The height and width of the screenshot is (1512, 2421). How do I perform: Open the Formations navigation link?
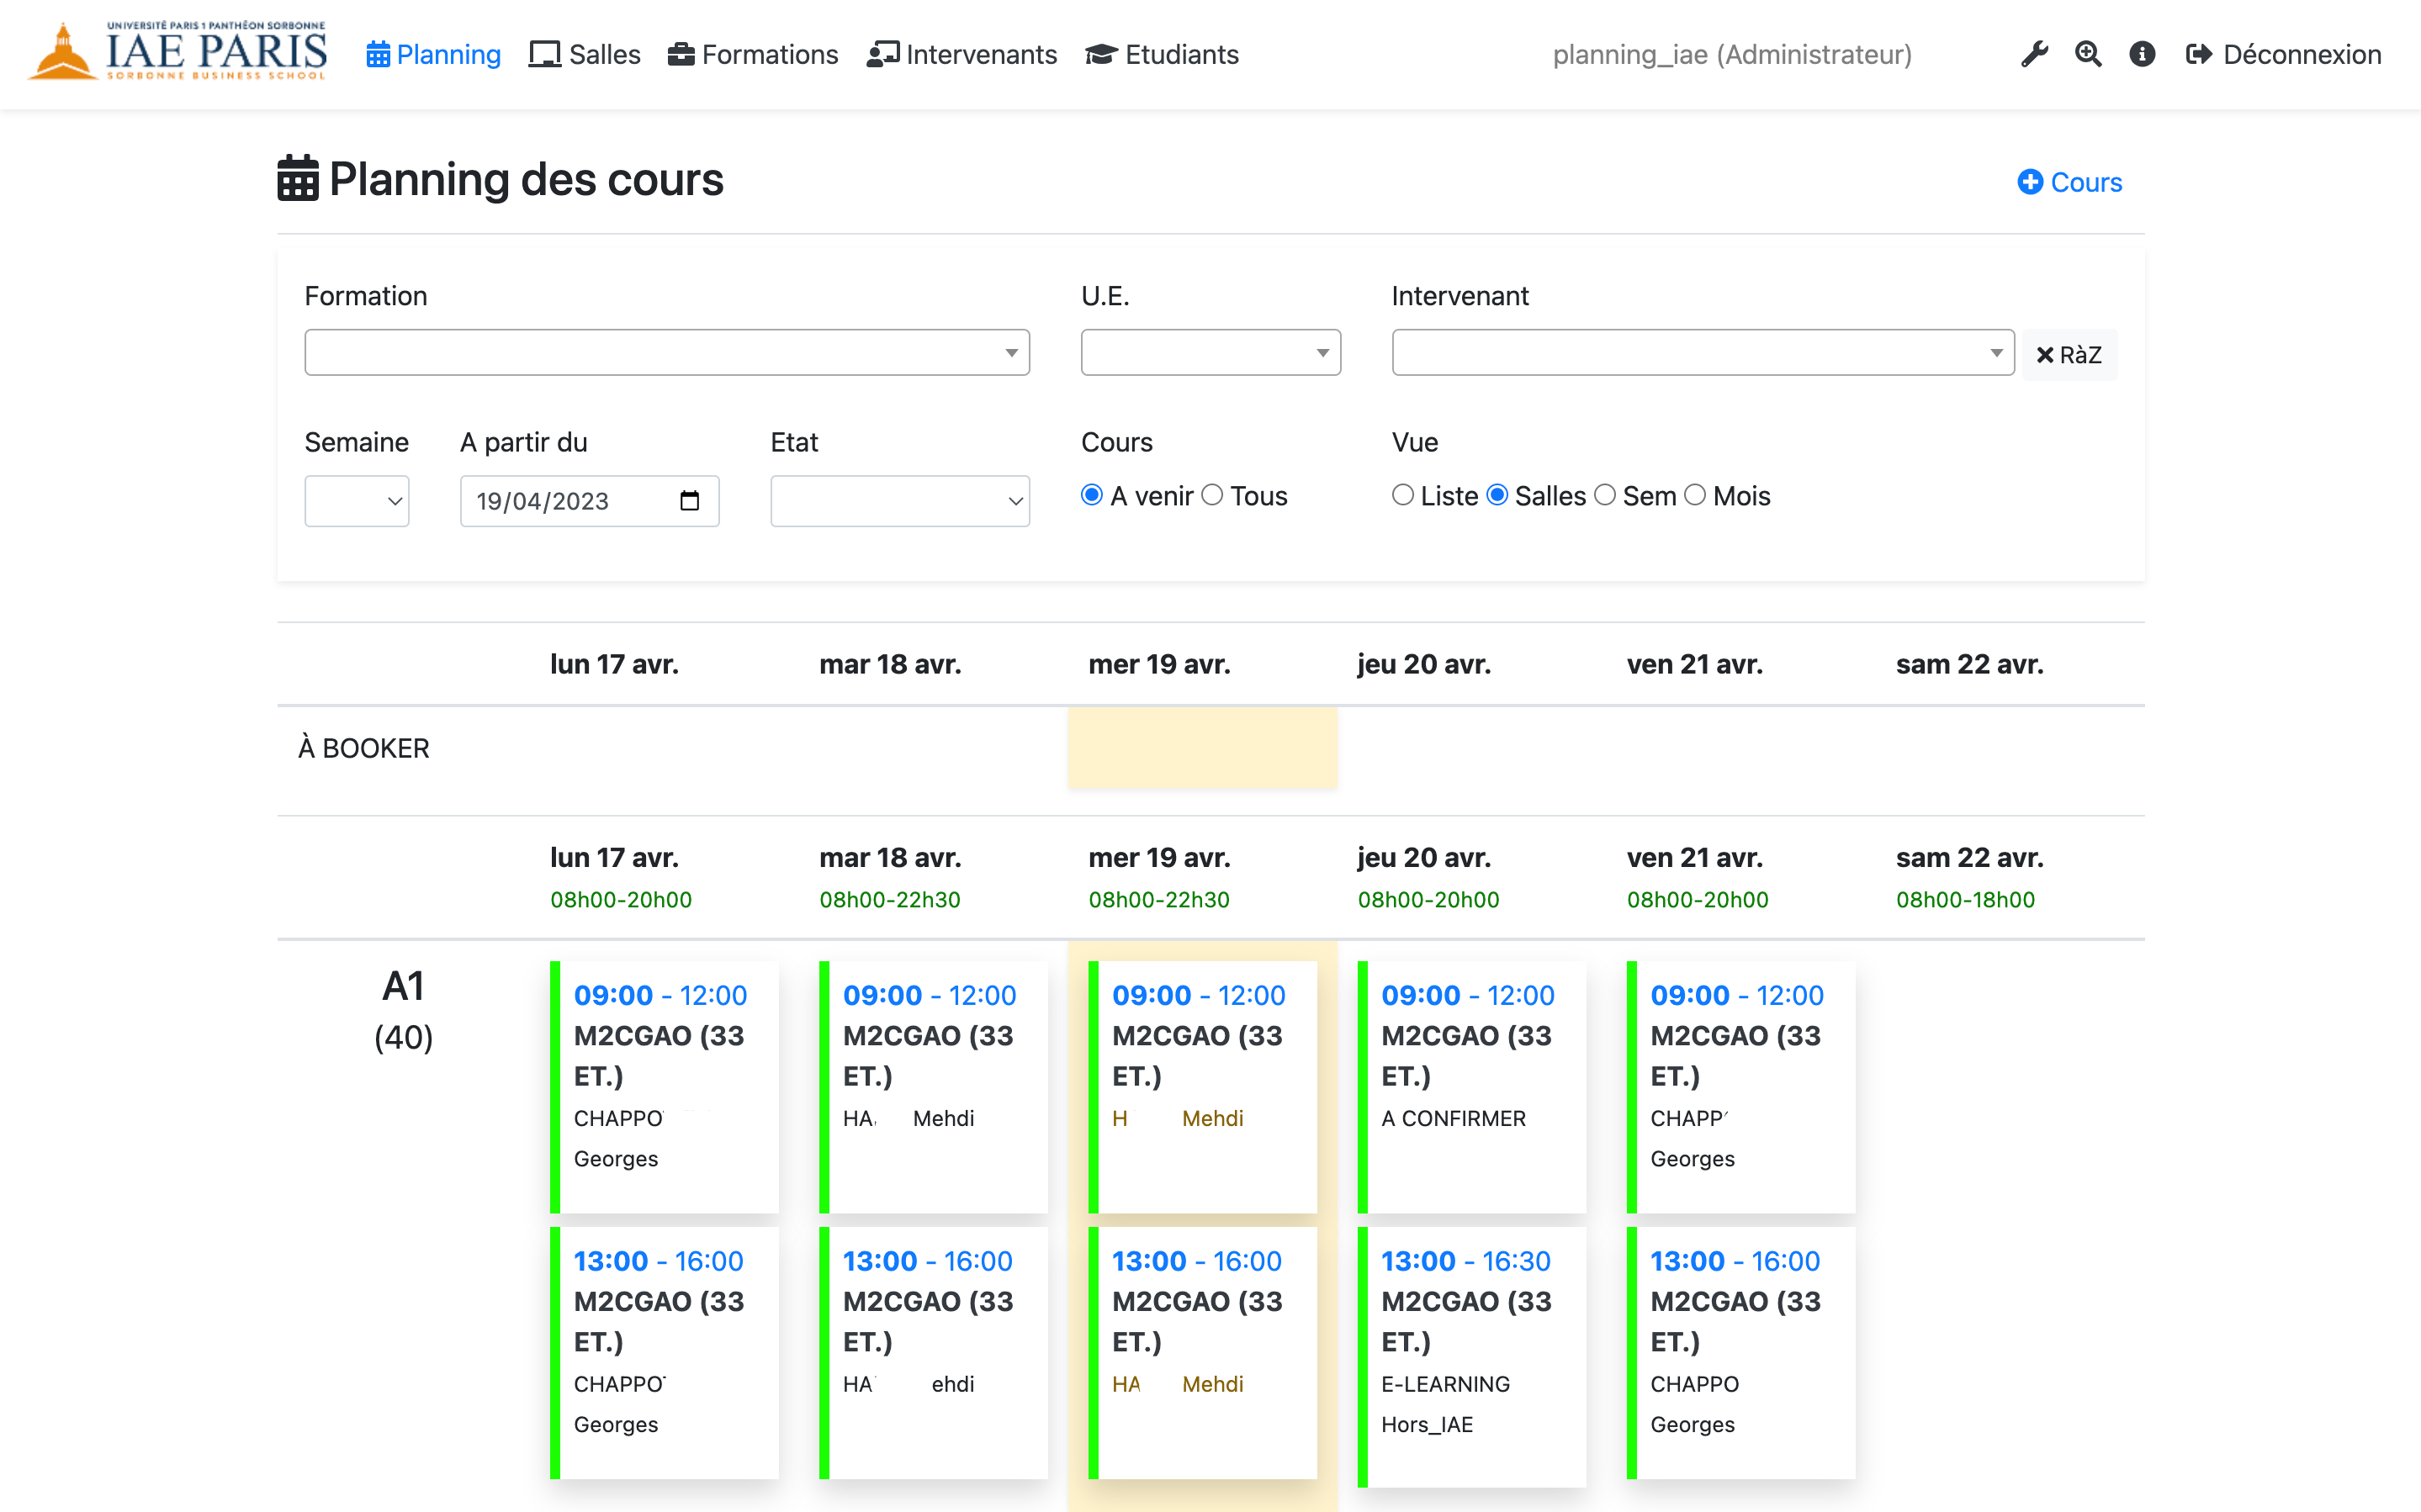pyautogui.click(x=753, y=54)
